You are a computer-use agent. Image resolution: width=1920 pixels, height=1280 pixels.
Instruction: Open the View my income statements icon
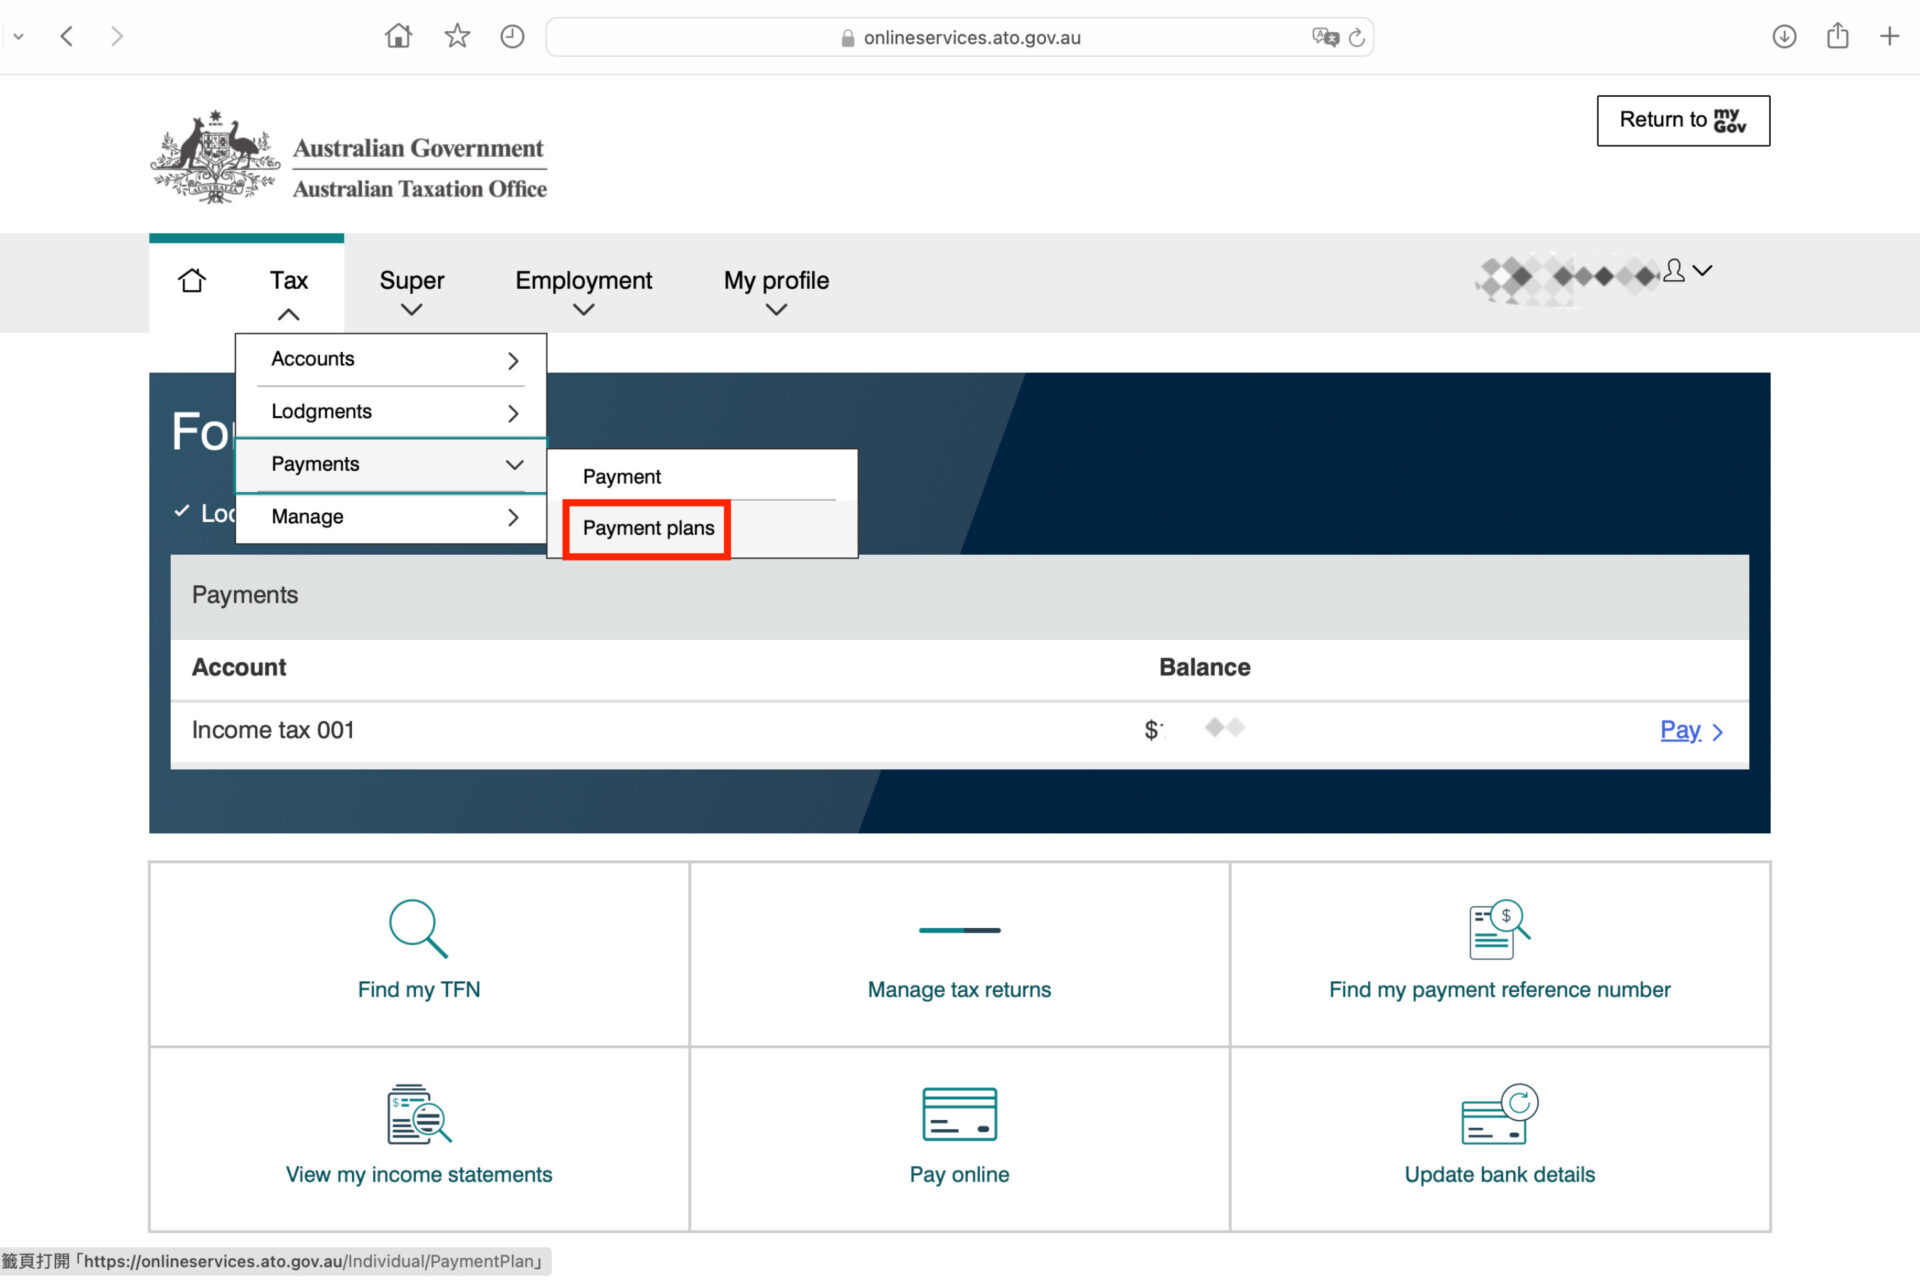(x=418, y=1113)
